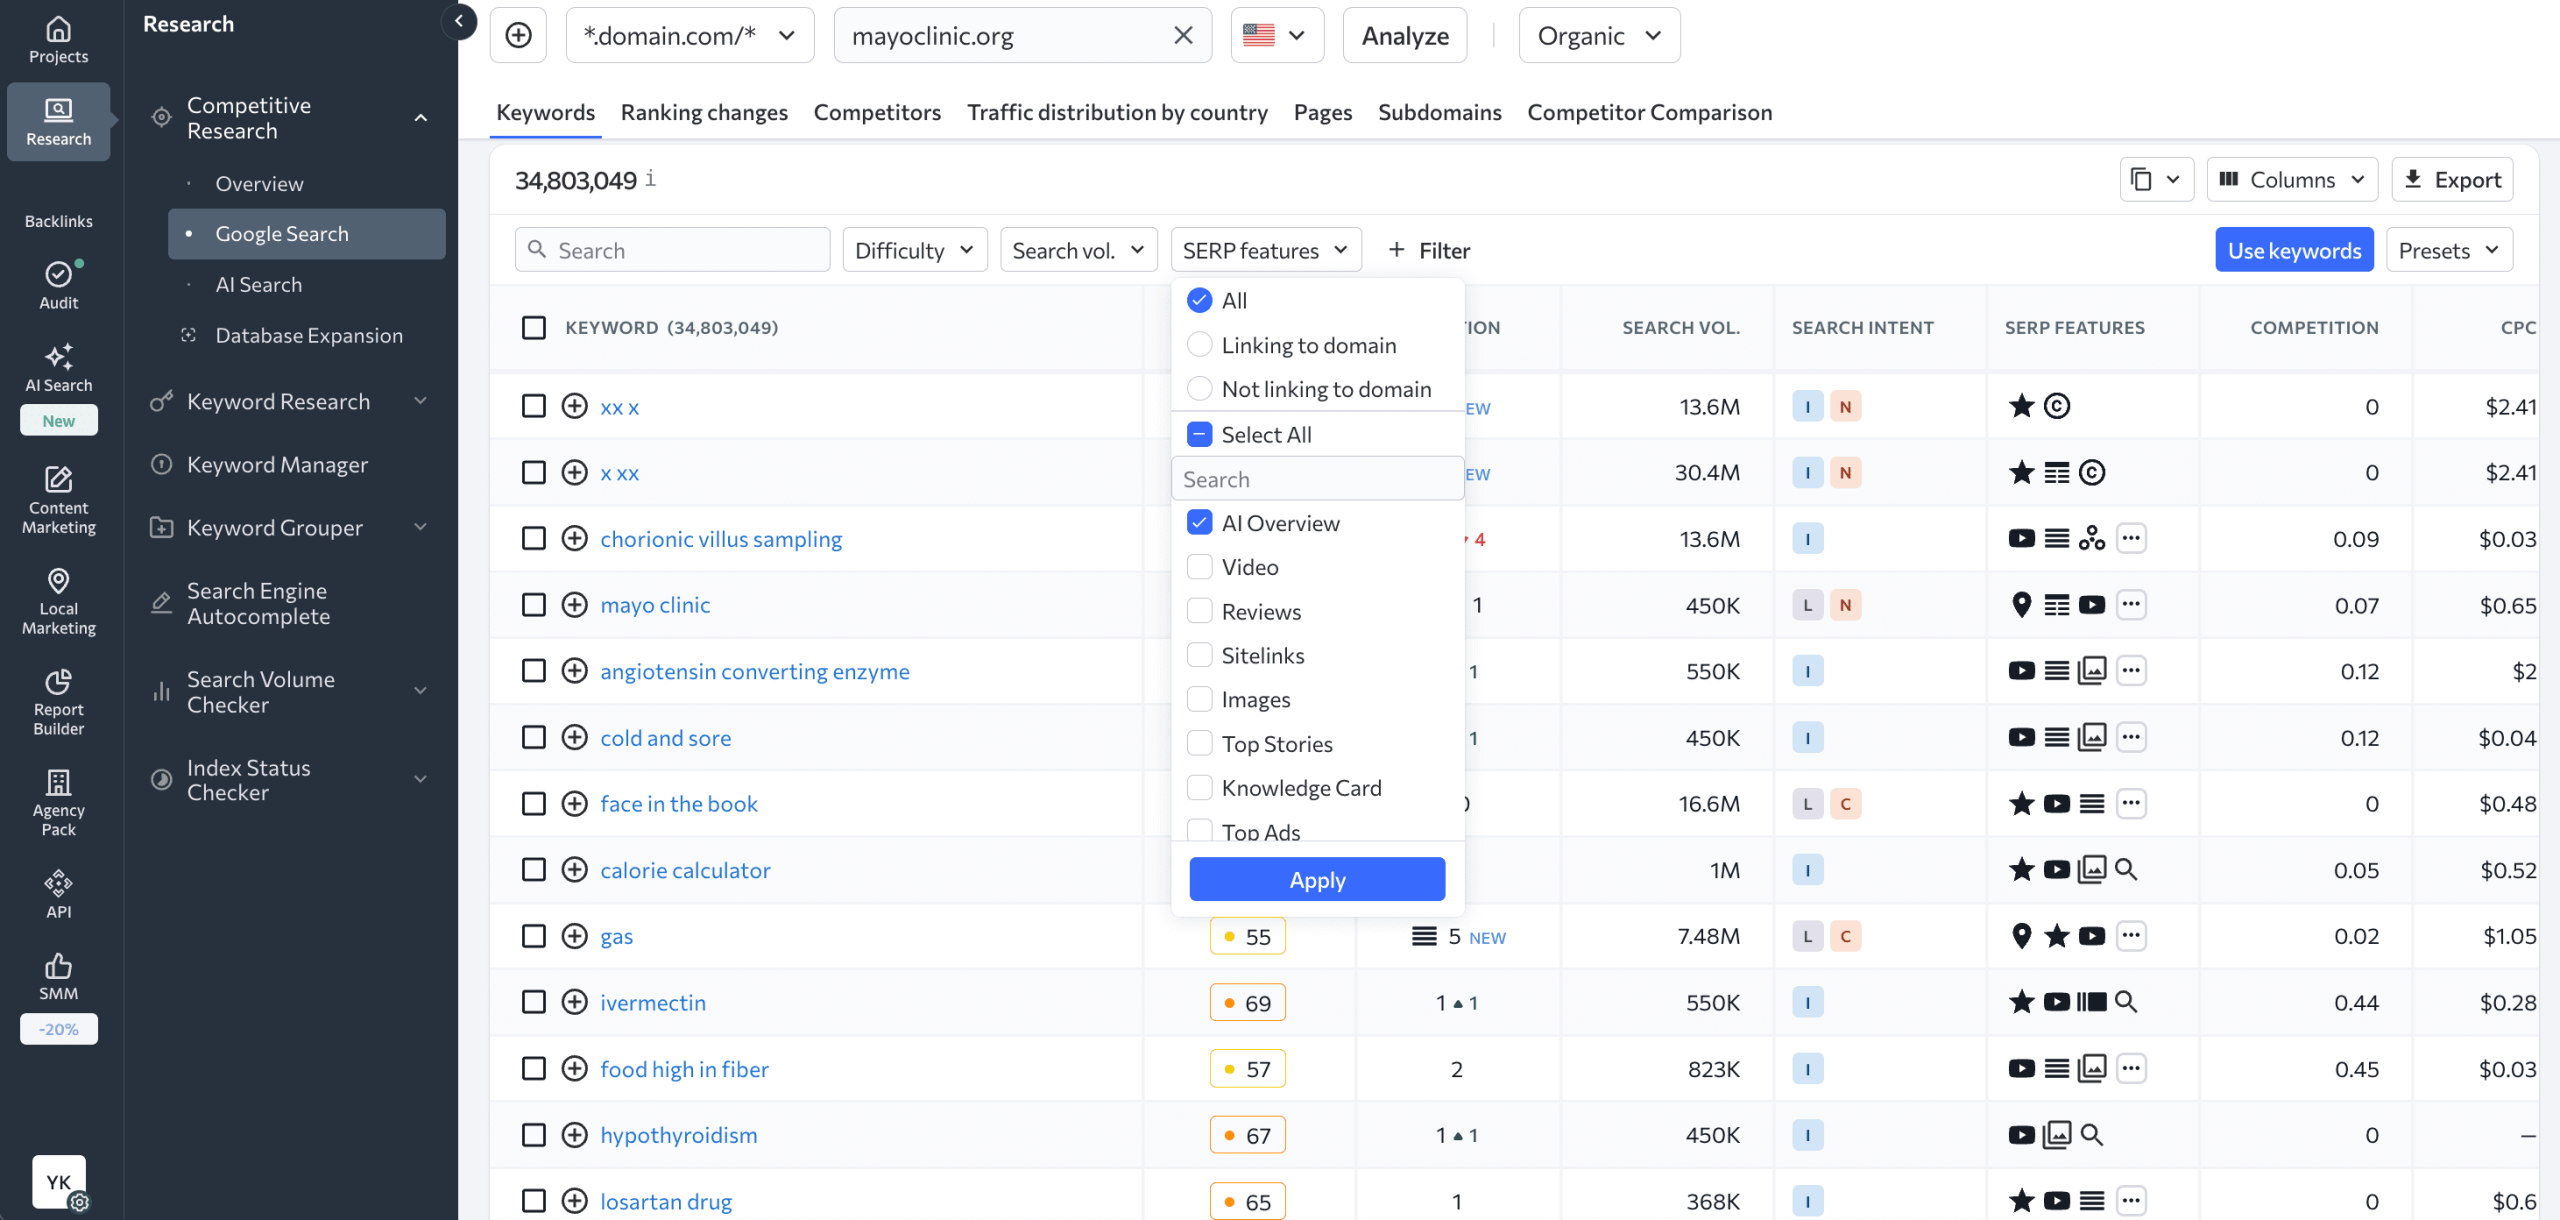Open AI Search in the sidebar
The width and height of the screenshot is (2560, 1220).
[x=58, y=368]
